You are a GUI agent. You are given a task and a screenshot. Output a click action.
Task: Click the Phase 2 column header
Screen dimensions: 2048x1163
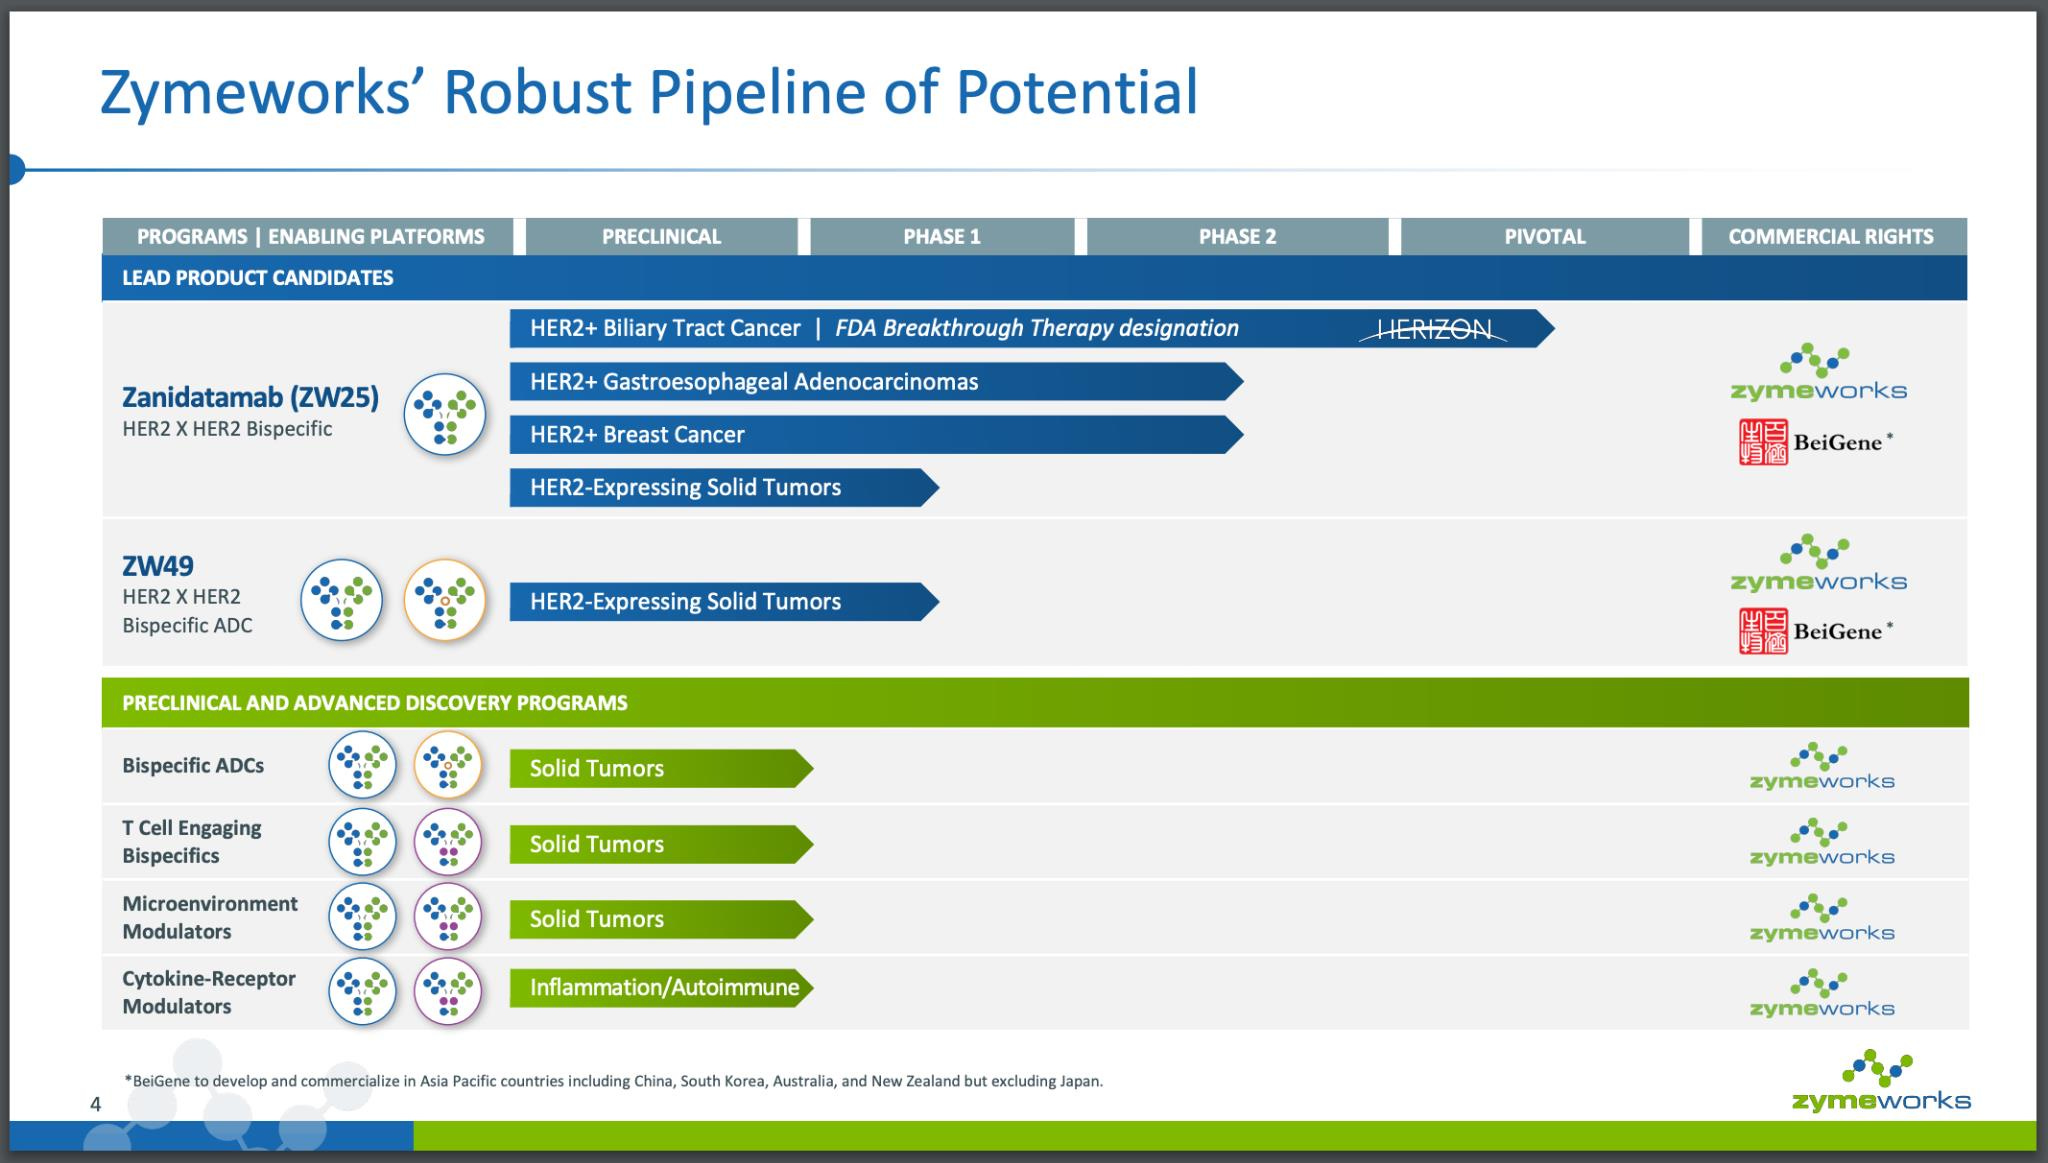tap(1237, 236)
